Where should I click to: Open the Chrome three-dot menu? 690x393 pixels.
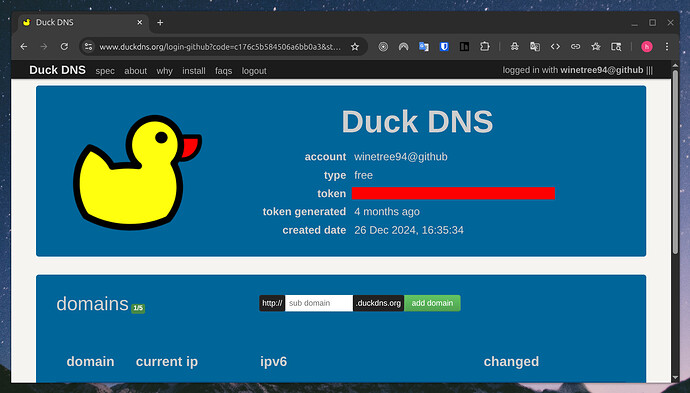pyautogui.click(x=667, y=47)
